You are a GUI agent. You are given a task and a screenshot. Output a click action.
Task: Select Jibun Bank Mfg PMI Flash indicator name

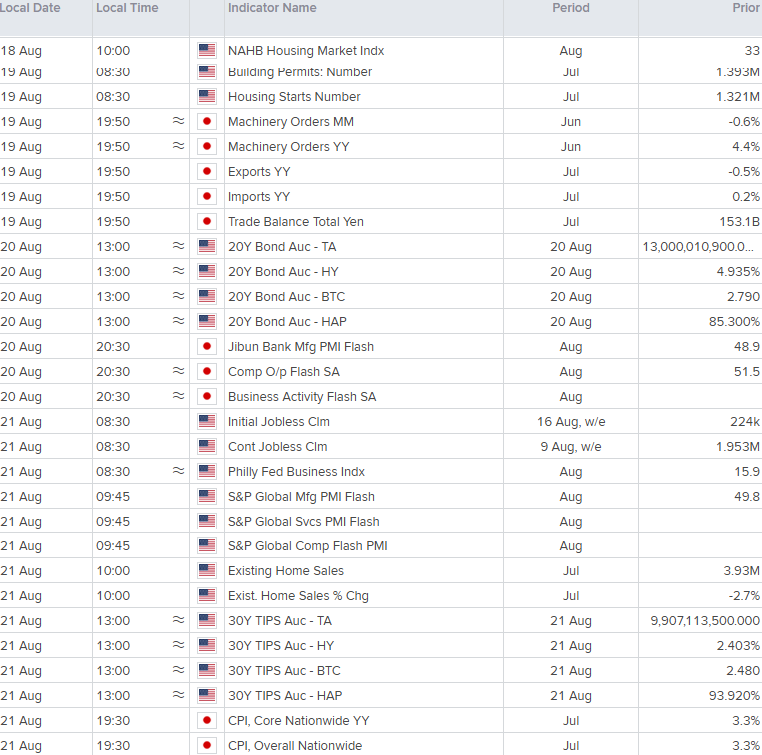point(301,346)
